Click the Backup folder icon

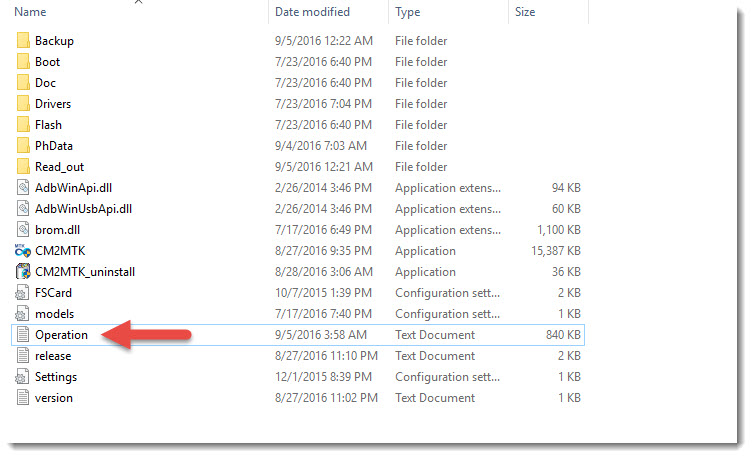coord(23,41)
